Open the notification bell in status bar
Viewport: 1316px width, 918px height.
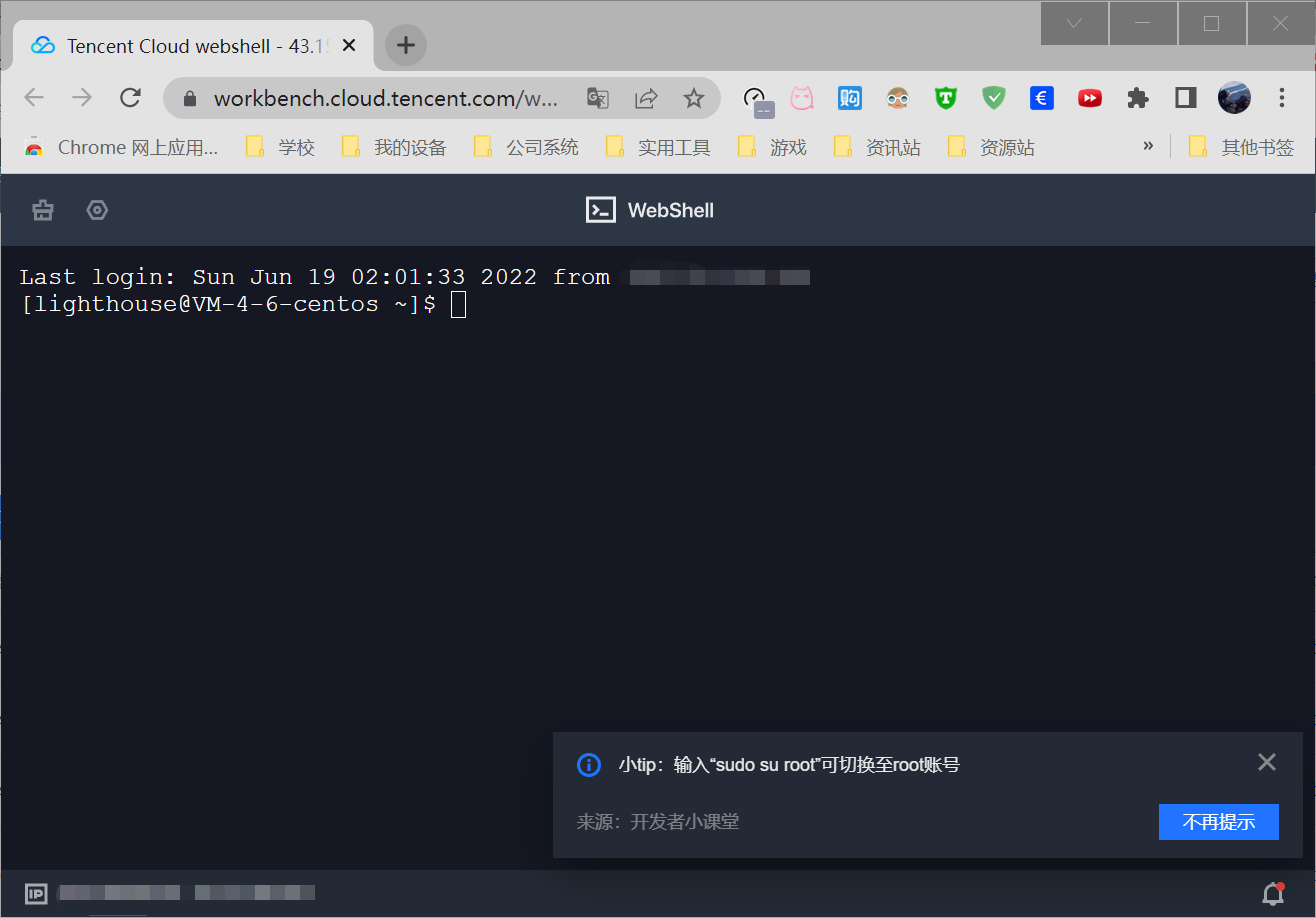point(1273,892)
